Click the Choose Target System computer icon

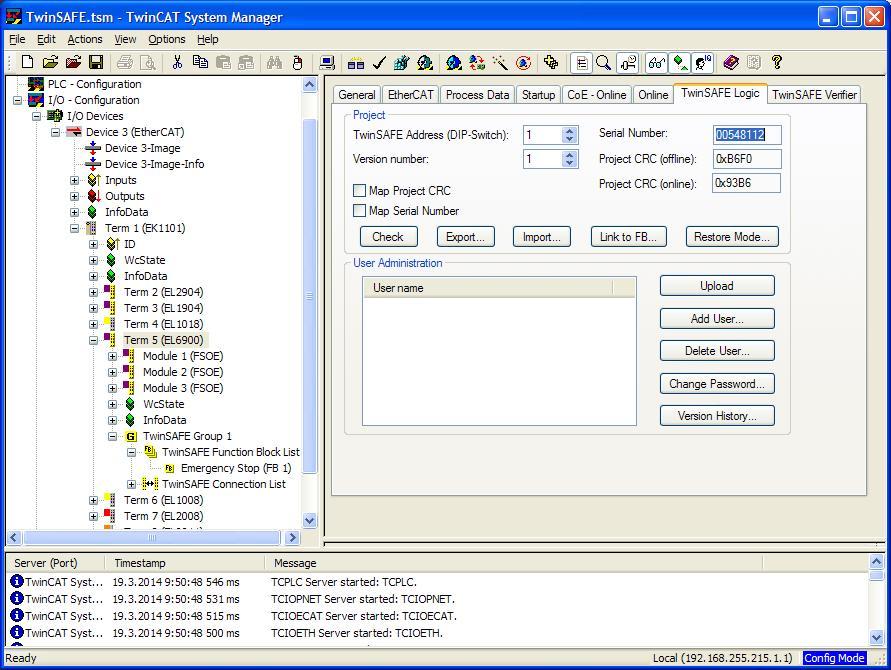click(x=327, y=63)
